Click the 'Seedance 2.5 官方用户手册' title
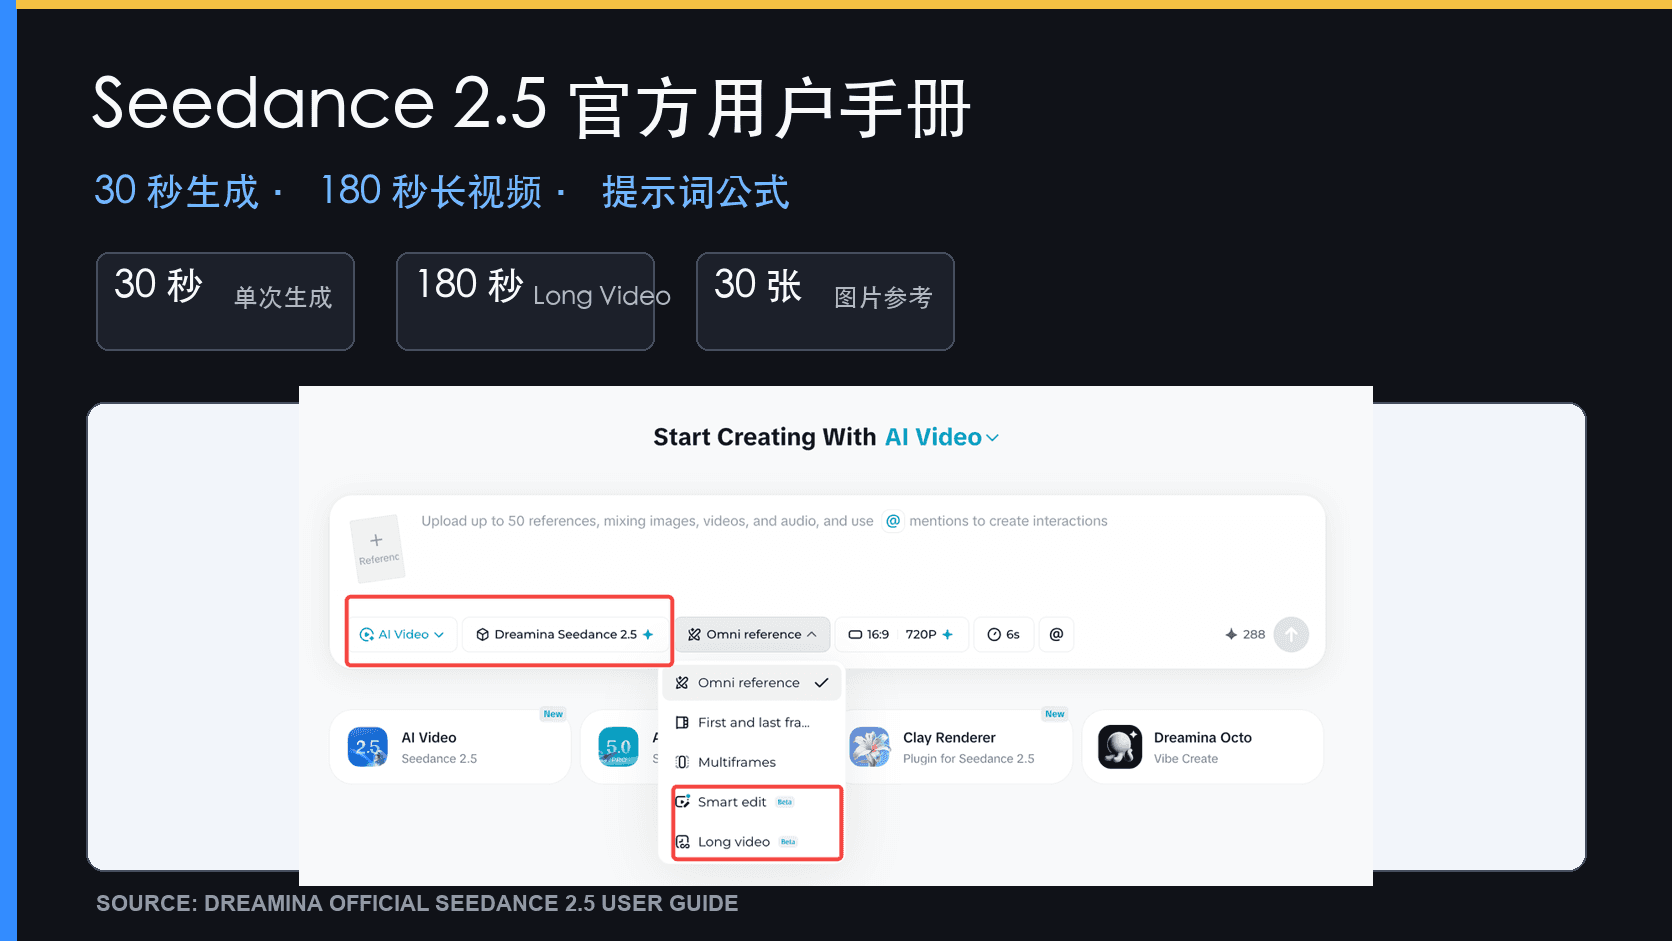This screenshot has height=941, width=1672. pos(531,106)
